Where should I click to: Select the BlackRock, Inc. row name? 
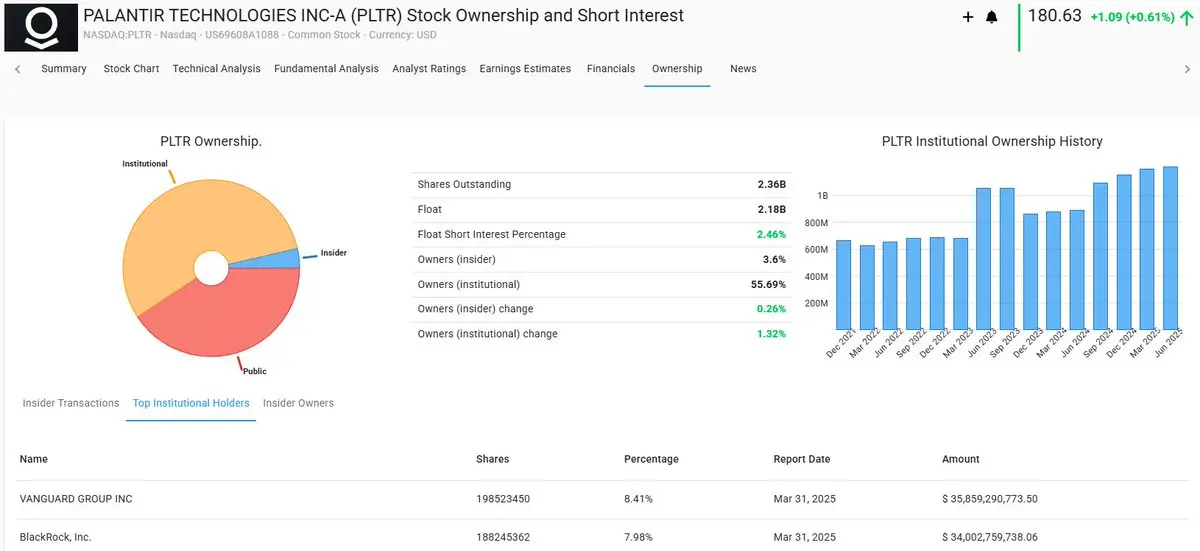(x=56, y=537)
